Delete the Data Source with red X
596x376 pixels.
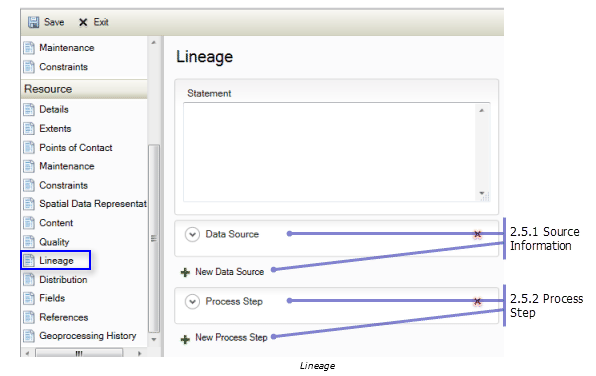coord(477,234)
